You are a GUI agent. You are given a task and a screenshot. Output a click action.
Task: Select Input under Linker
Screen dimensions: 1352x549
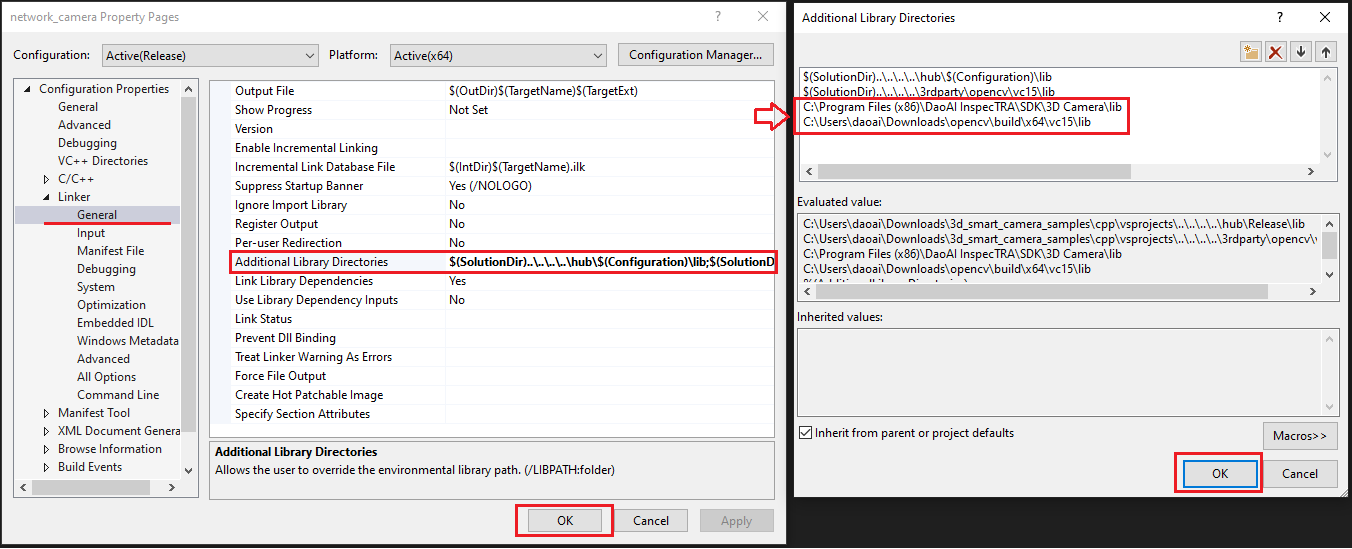tap(91, 233)
